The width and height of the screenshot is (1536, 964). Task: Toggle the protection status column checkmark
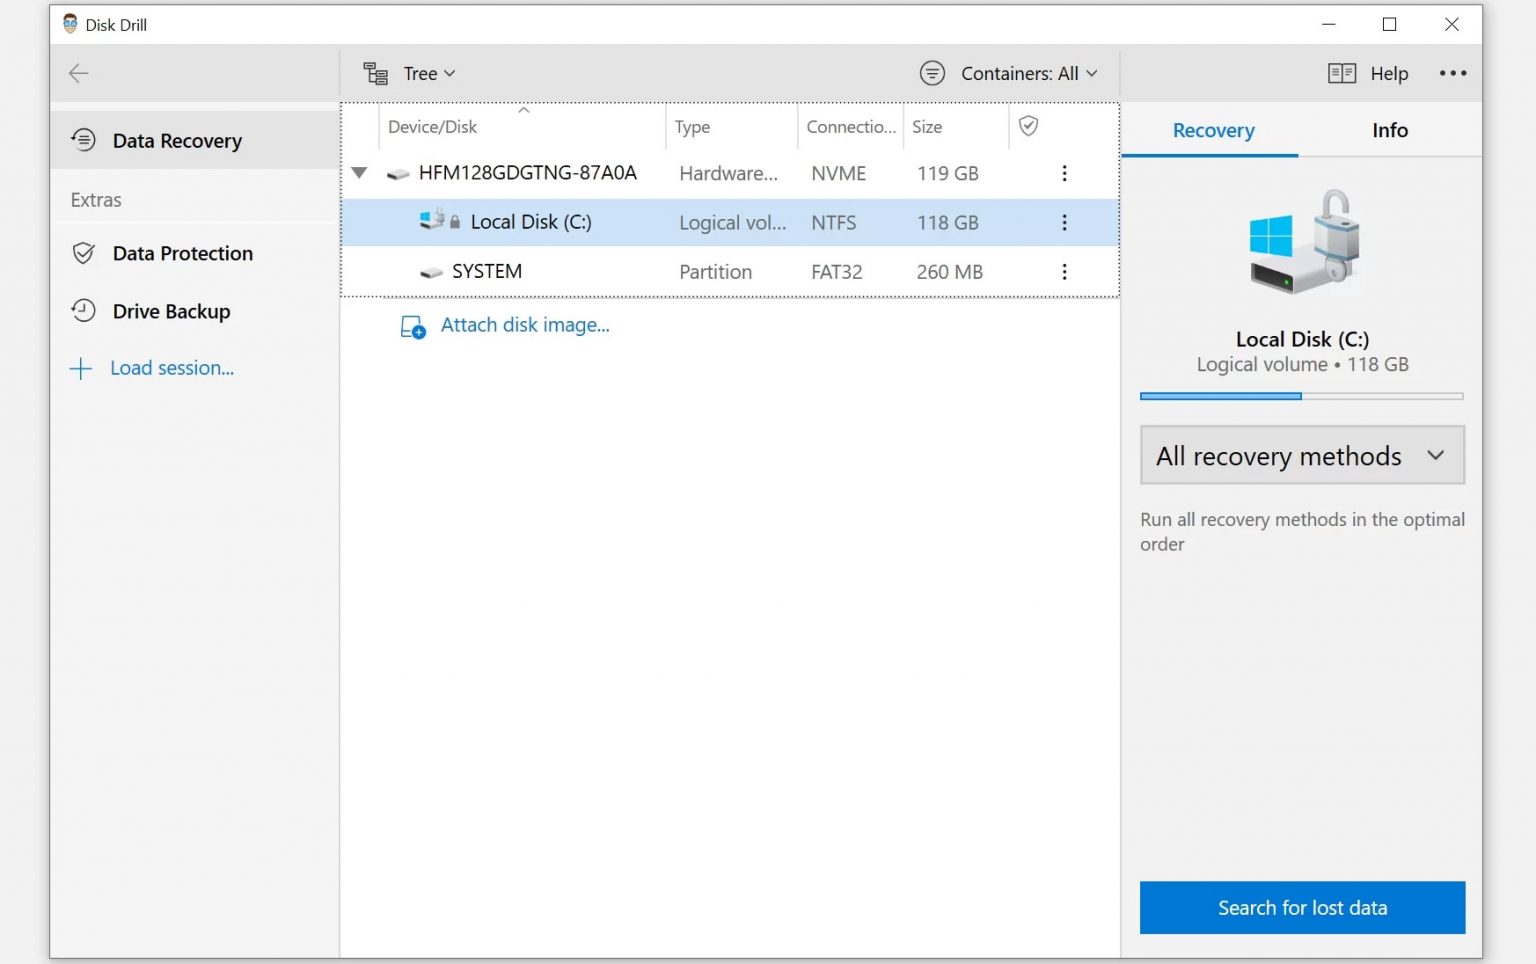1028,126
